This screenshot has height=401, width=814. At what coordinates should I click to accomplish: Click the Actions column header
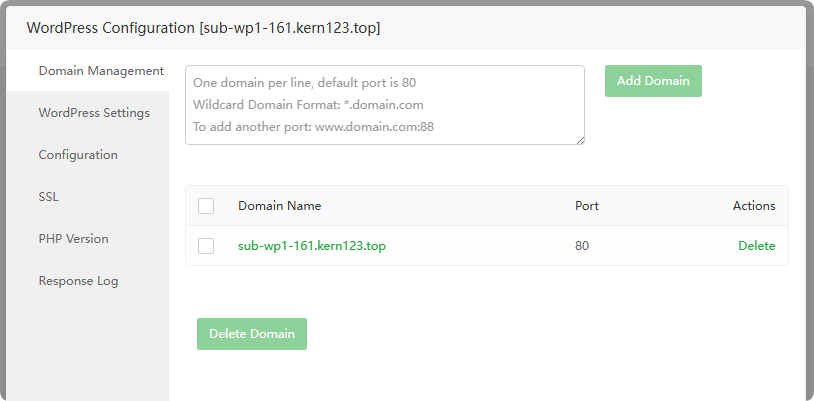[x=753, y=206]
